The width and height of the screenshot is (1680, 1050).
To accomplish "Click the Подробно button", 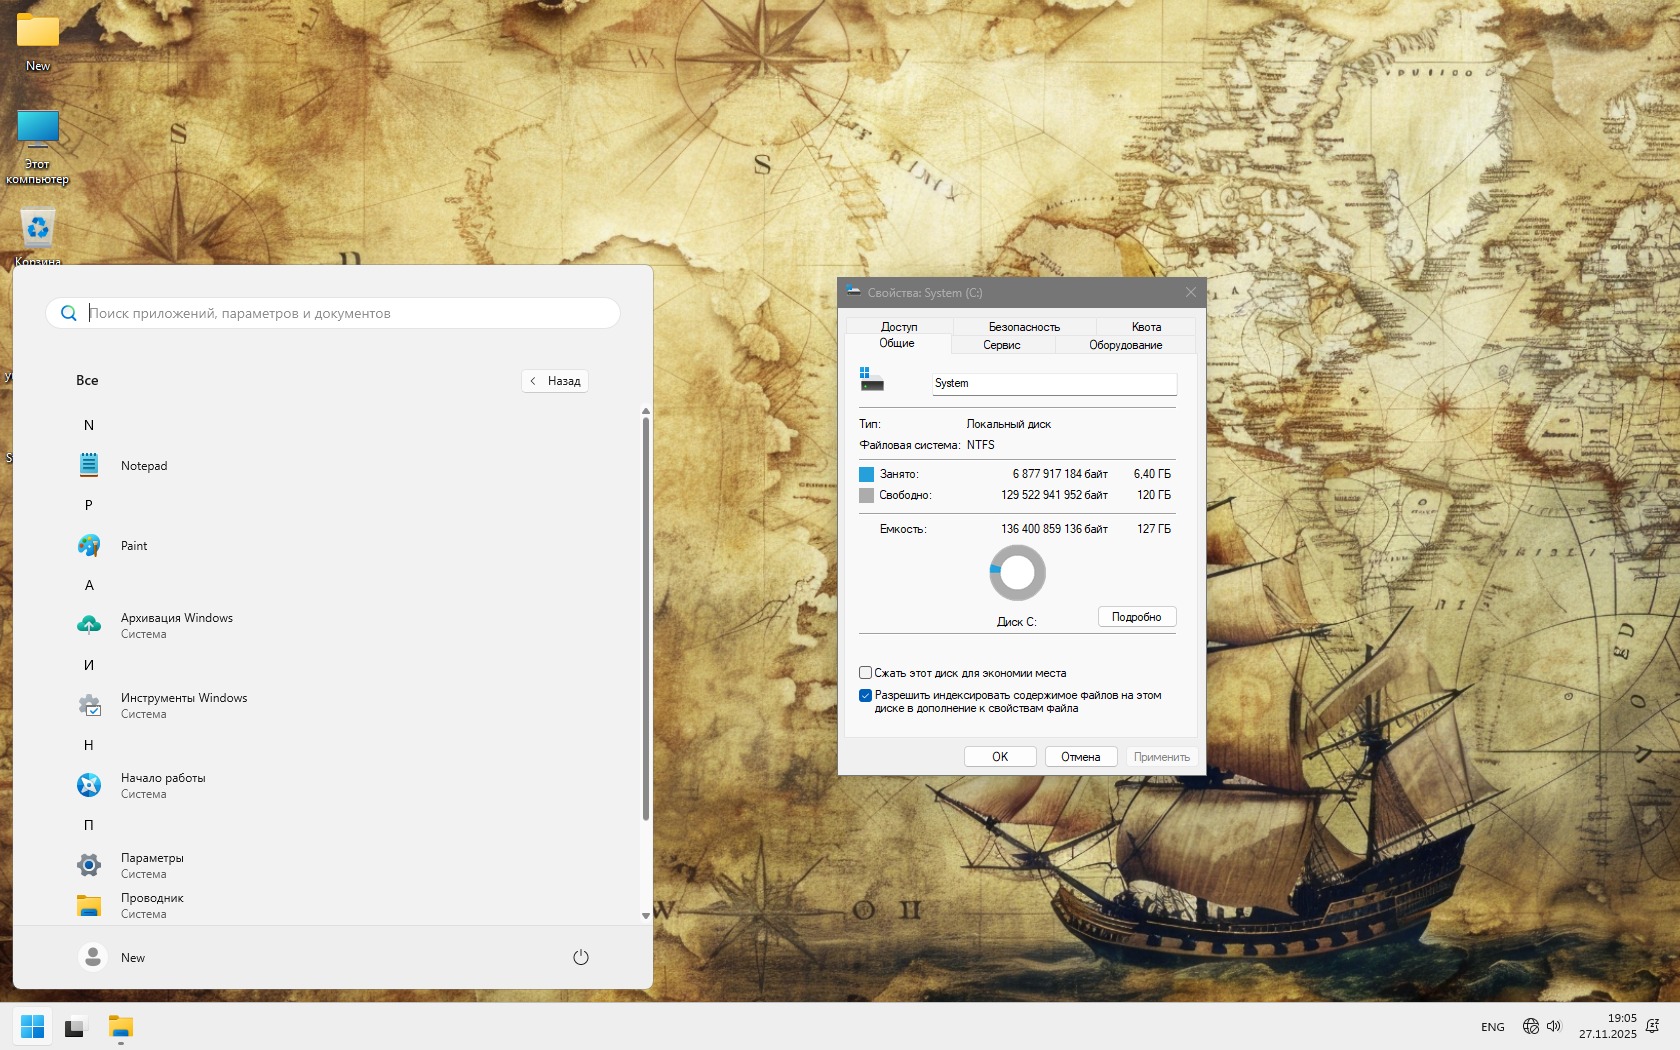I will [1136, 617].
